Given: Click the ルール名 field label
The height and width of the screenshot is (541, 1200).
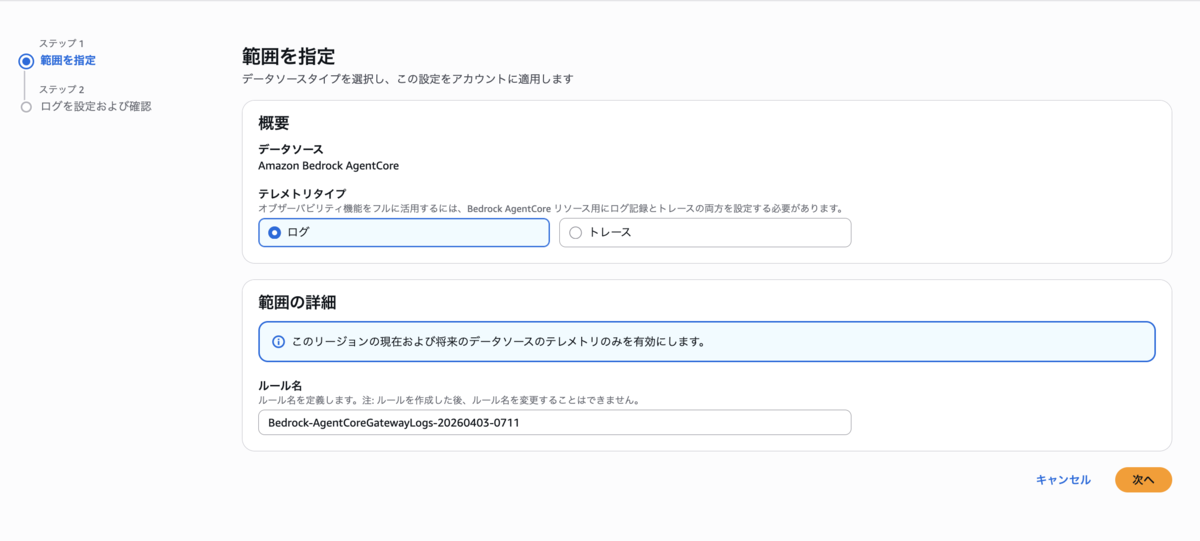Looking at the screenshot, I should click(280, 385).
